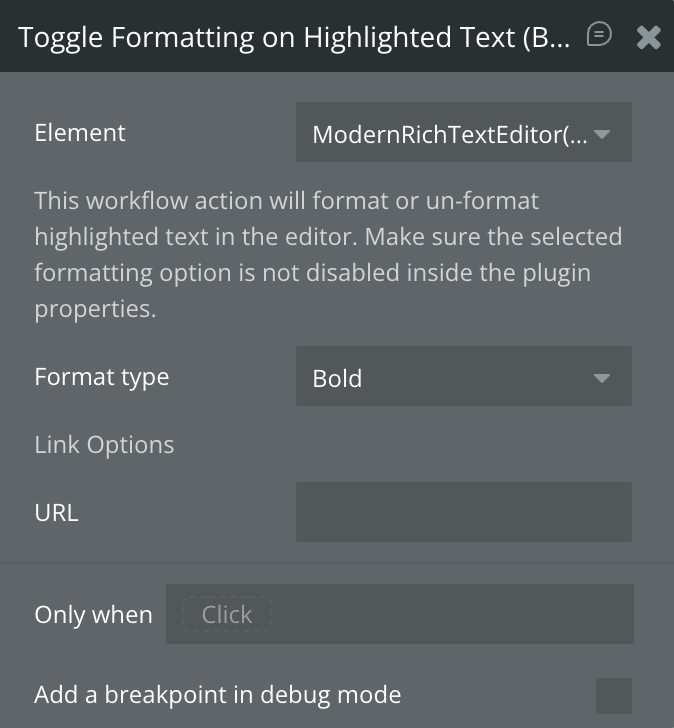The width and height of the screenshot is (674, 728).
Task: Enable the breakpoint in debug mode checkbox
Action: 613,695
